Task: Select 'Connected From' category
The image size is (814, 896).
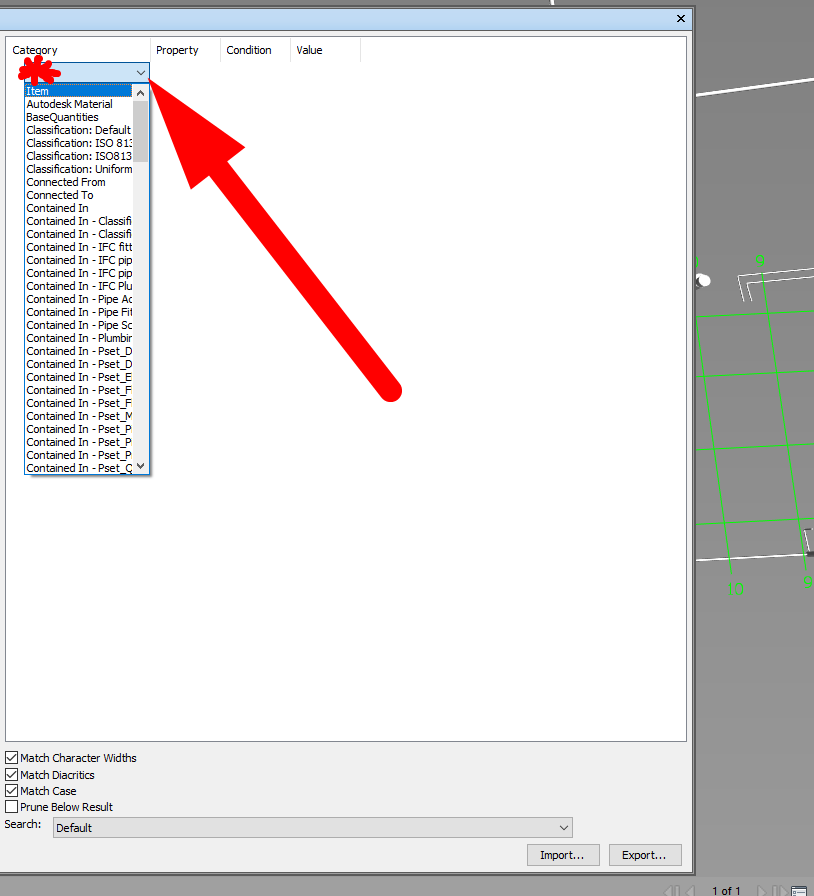Action: click(79, 182)
